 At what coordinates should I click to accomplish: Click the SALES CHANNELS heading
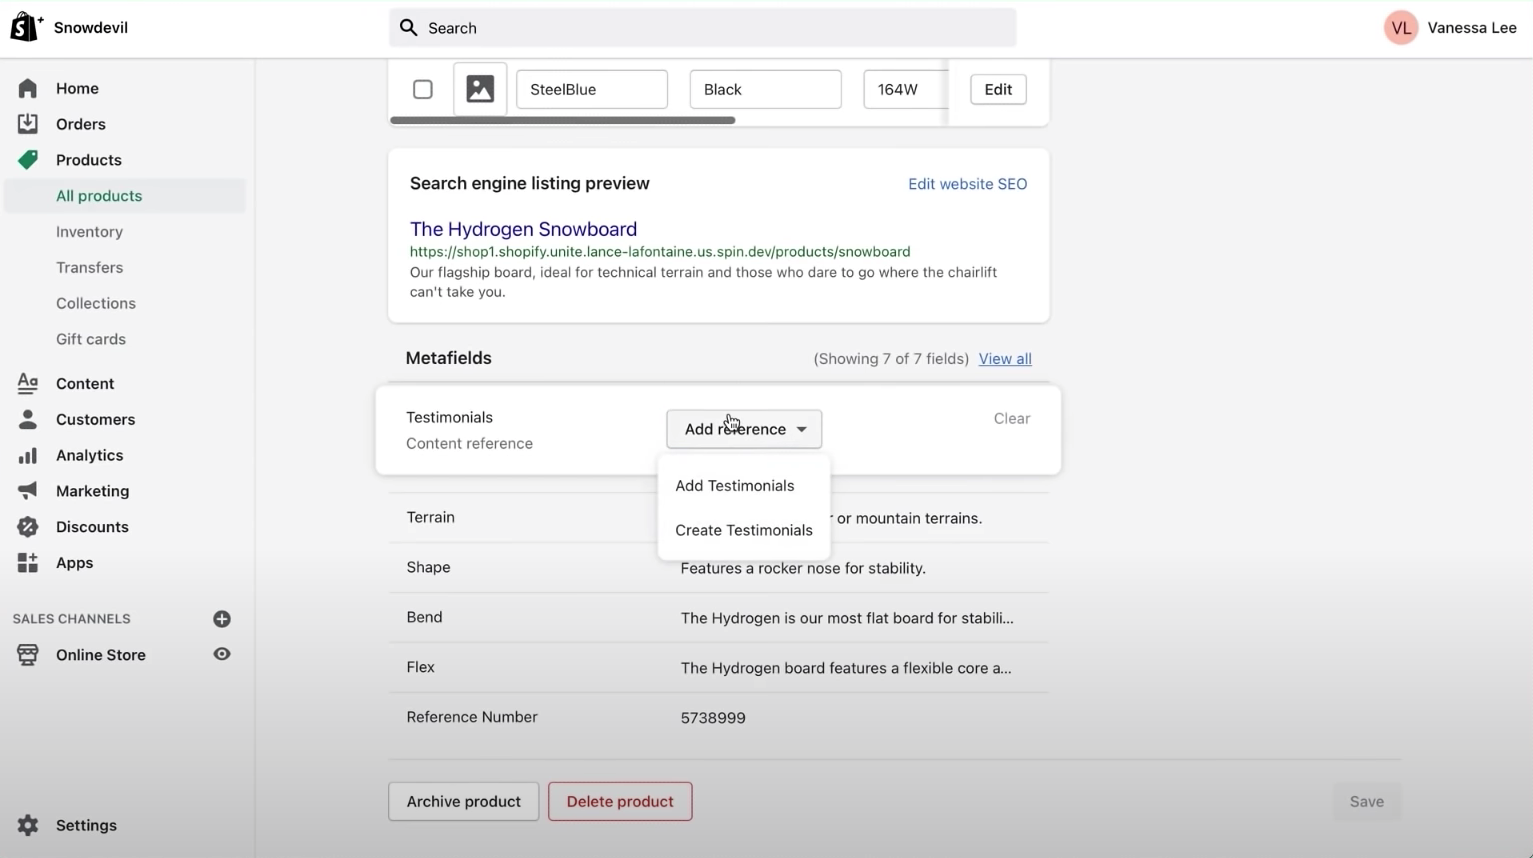pos(72,619)
